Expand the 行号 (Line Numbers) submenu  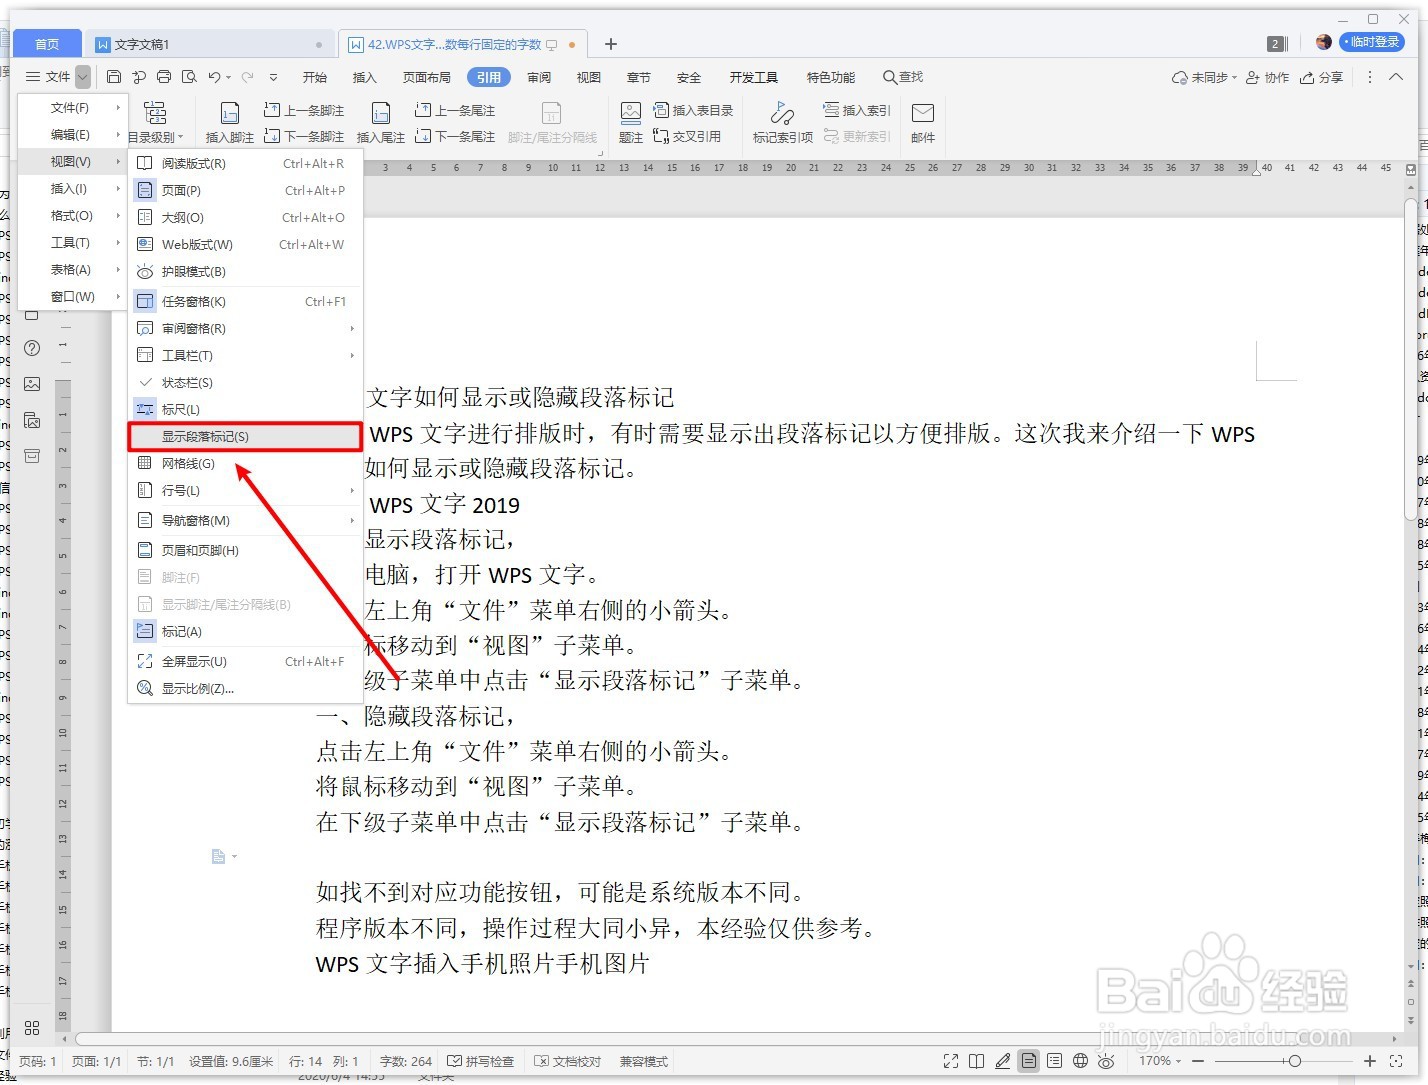coord(180,490)
